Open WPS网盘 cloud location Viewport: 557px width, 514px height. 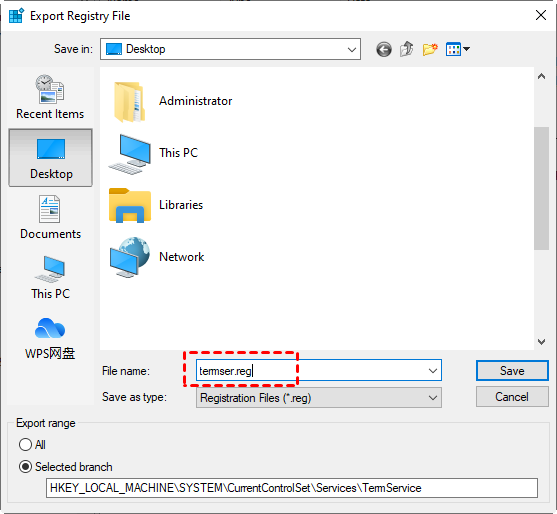tap(50, 338)
